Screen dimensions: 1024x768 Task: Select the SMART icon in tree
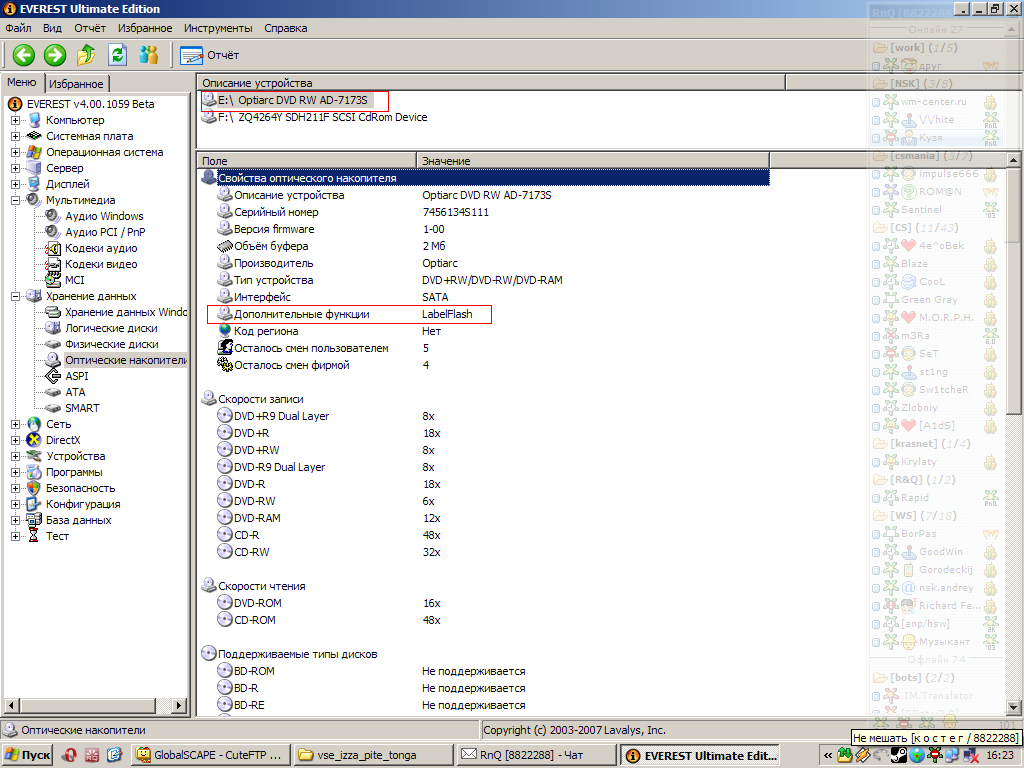53,408
